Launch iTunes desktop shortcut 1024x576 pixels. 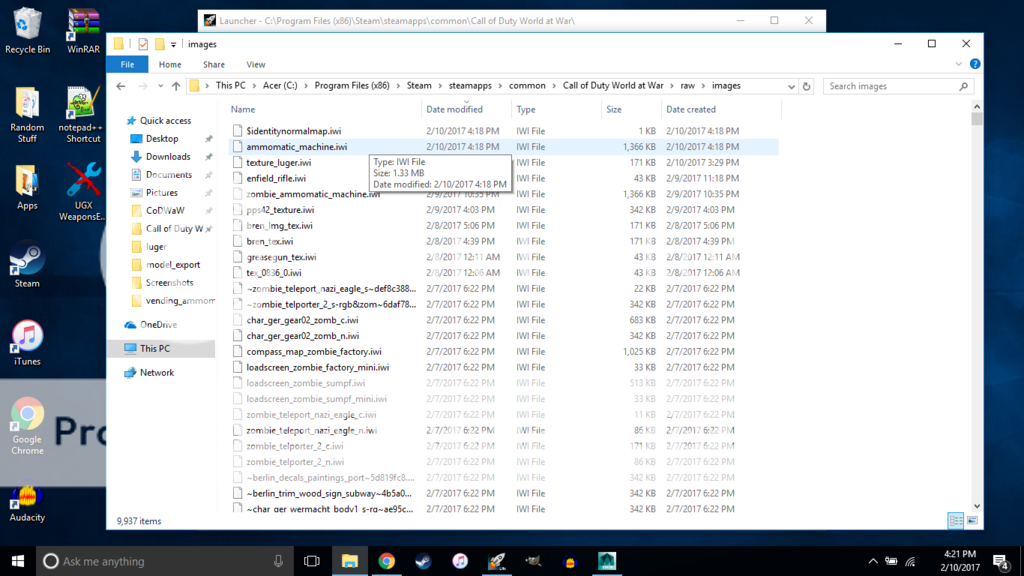[27, 343]
